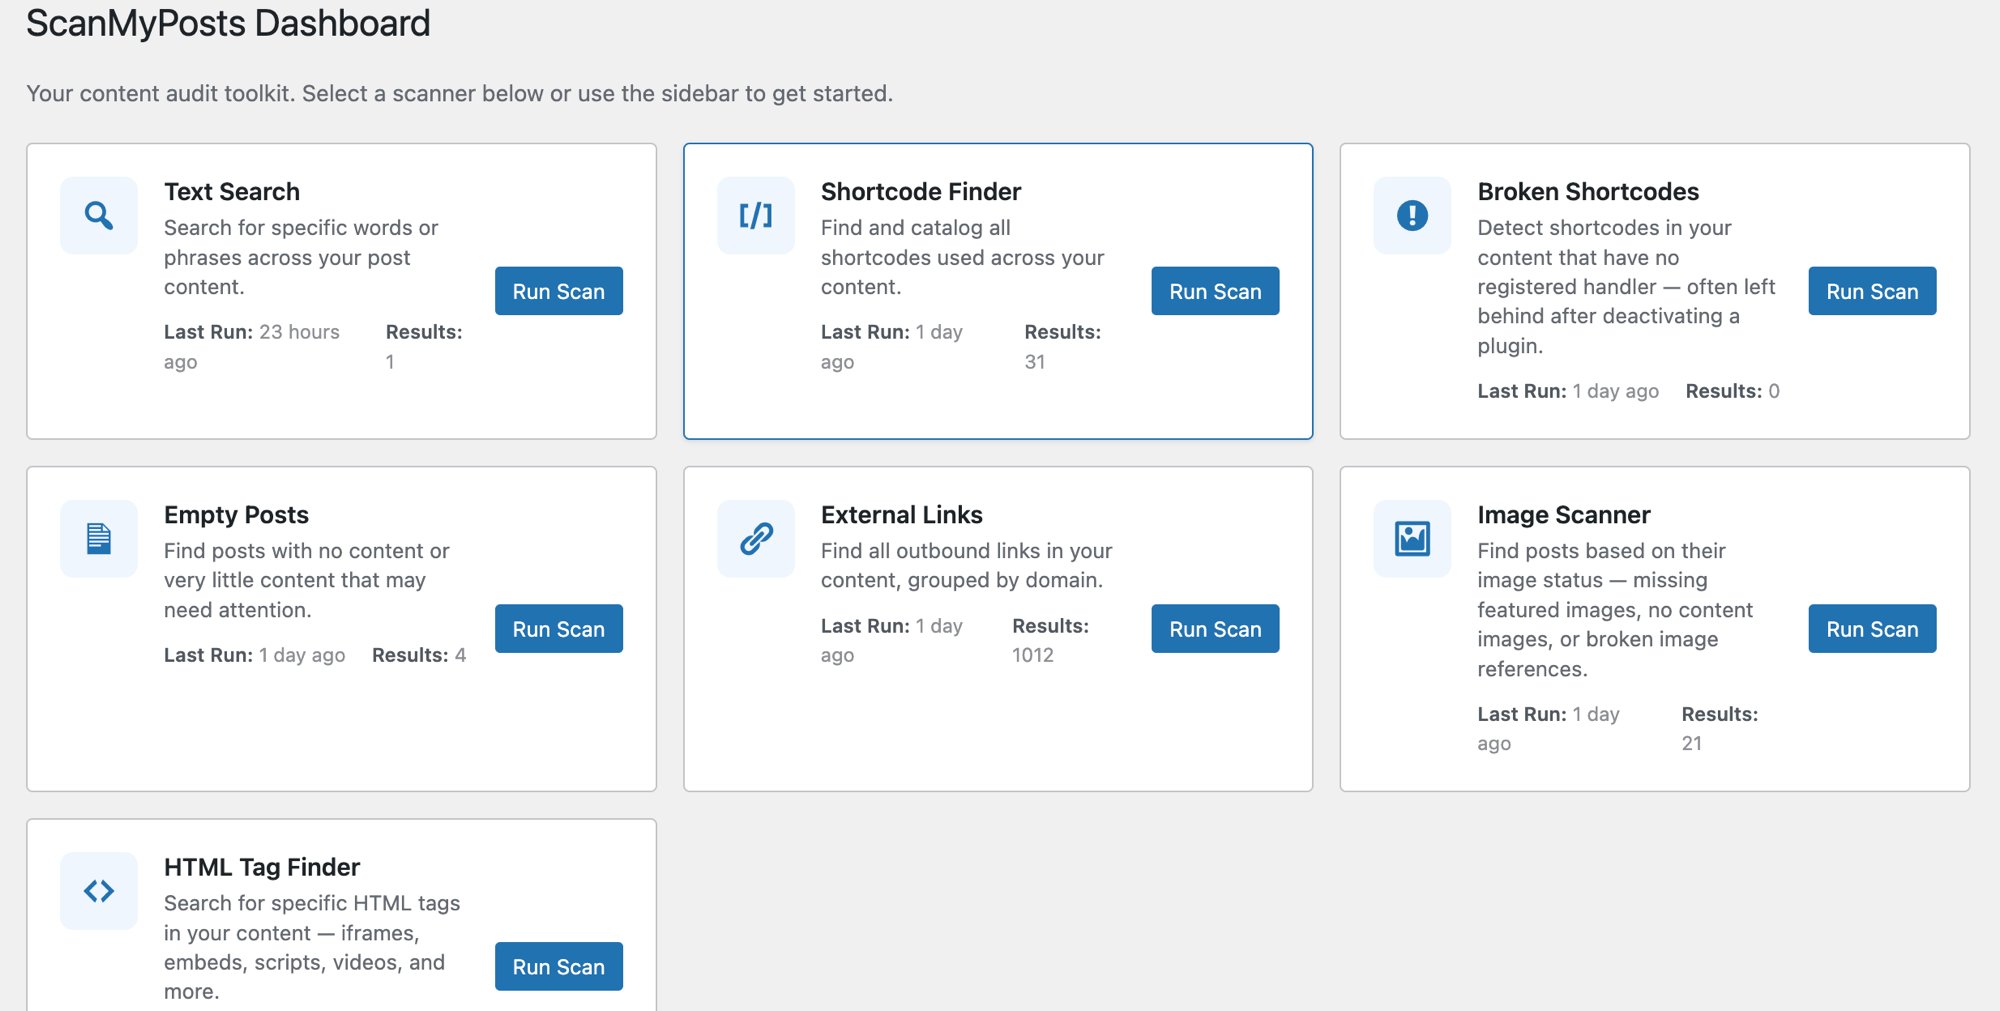Click the Broken Shortcodes alert icon
Viewport: 2000px width, 1011px height.
click(x=1411, y=215)
